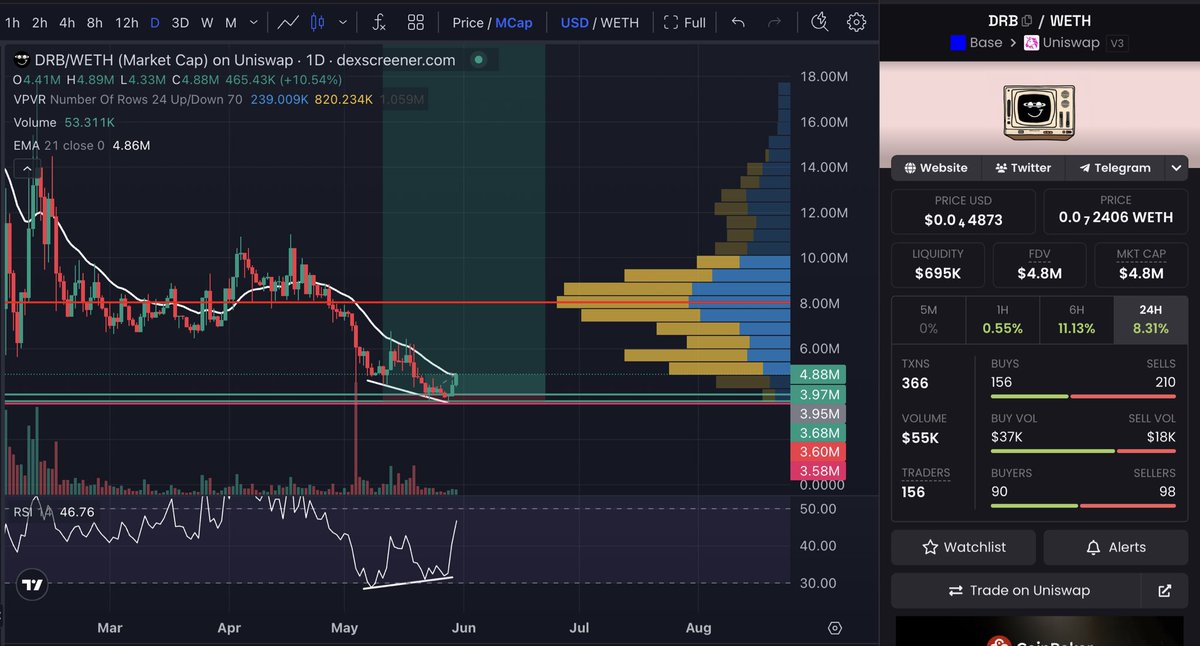Click the V3 version badge

[1117, 43]
